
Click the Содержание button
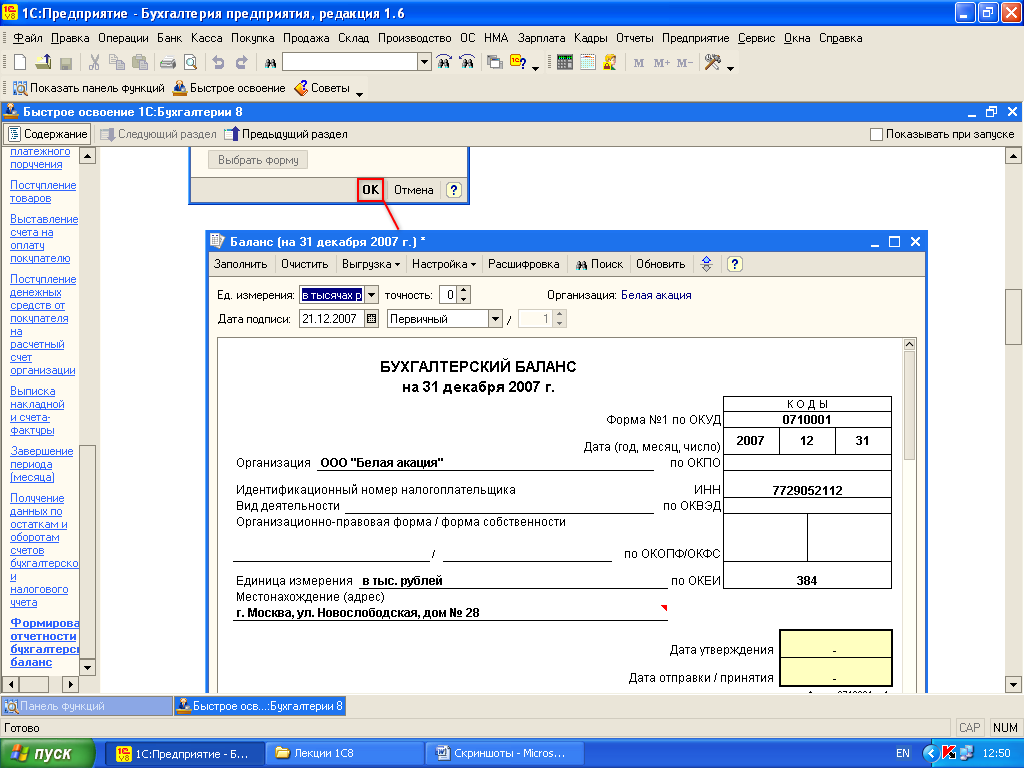(x=47, y=134)
